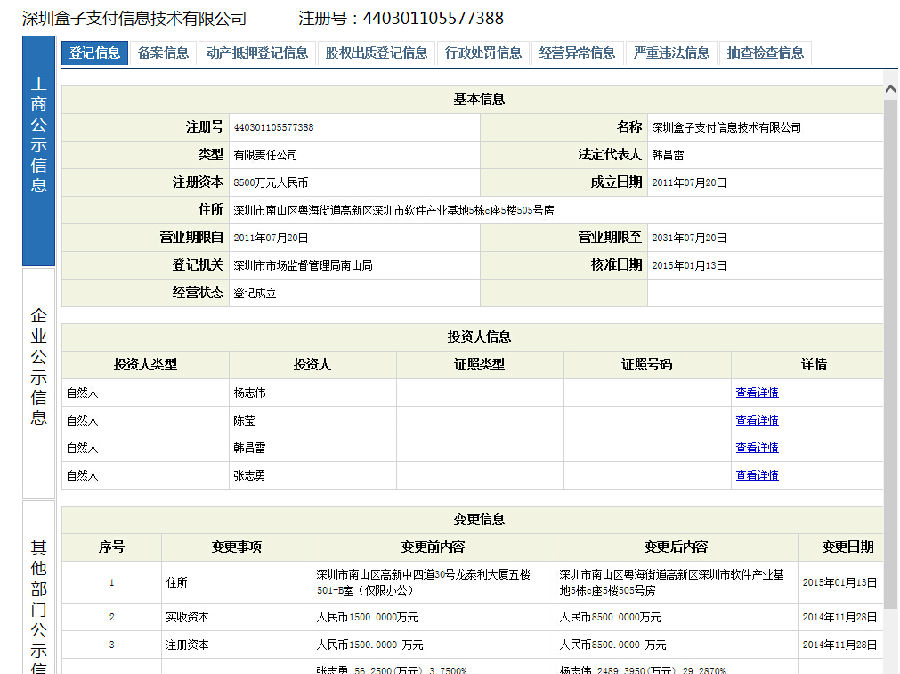
Task: Open 其他部门公示信息 in the sidebar
Action: [x=38, y=587]
